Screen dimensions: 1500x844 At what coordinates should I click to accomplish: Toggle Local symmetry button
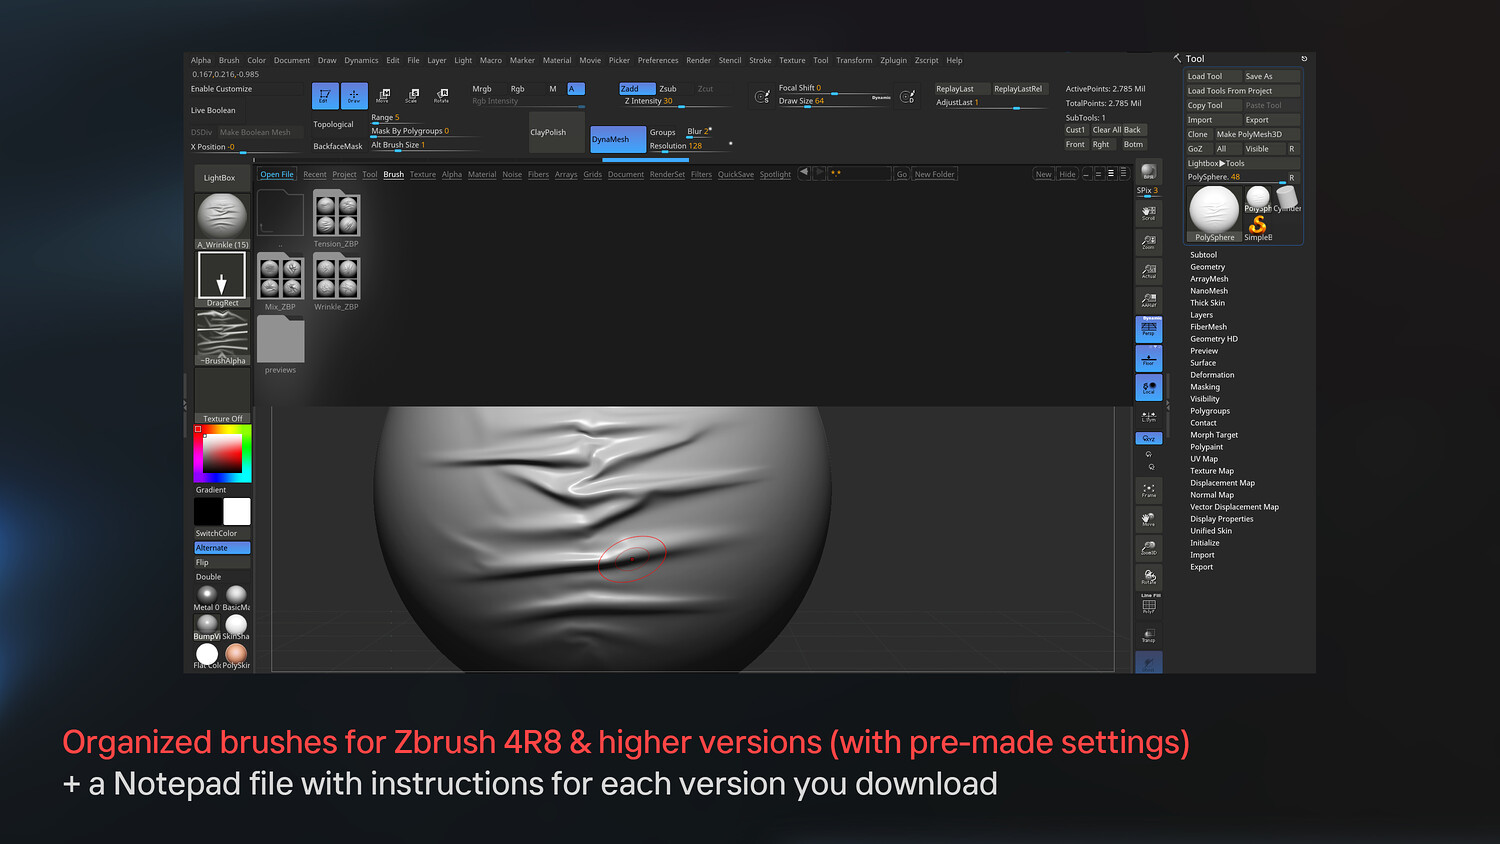(x=1149, y=388)
